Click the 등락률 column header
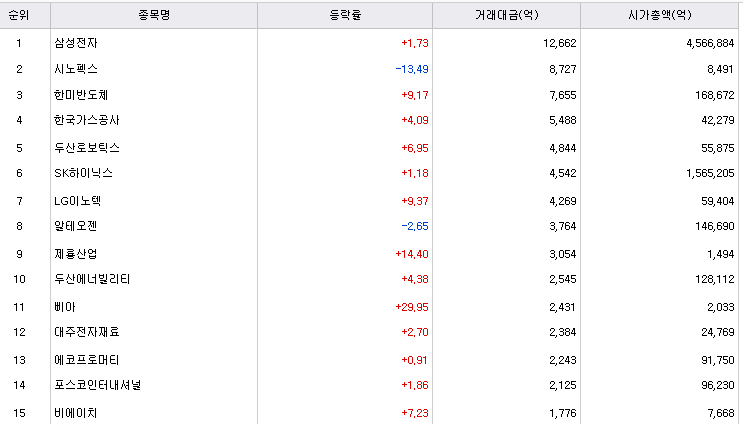Viewport: 743px width, 424px height. click(345, 15)
